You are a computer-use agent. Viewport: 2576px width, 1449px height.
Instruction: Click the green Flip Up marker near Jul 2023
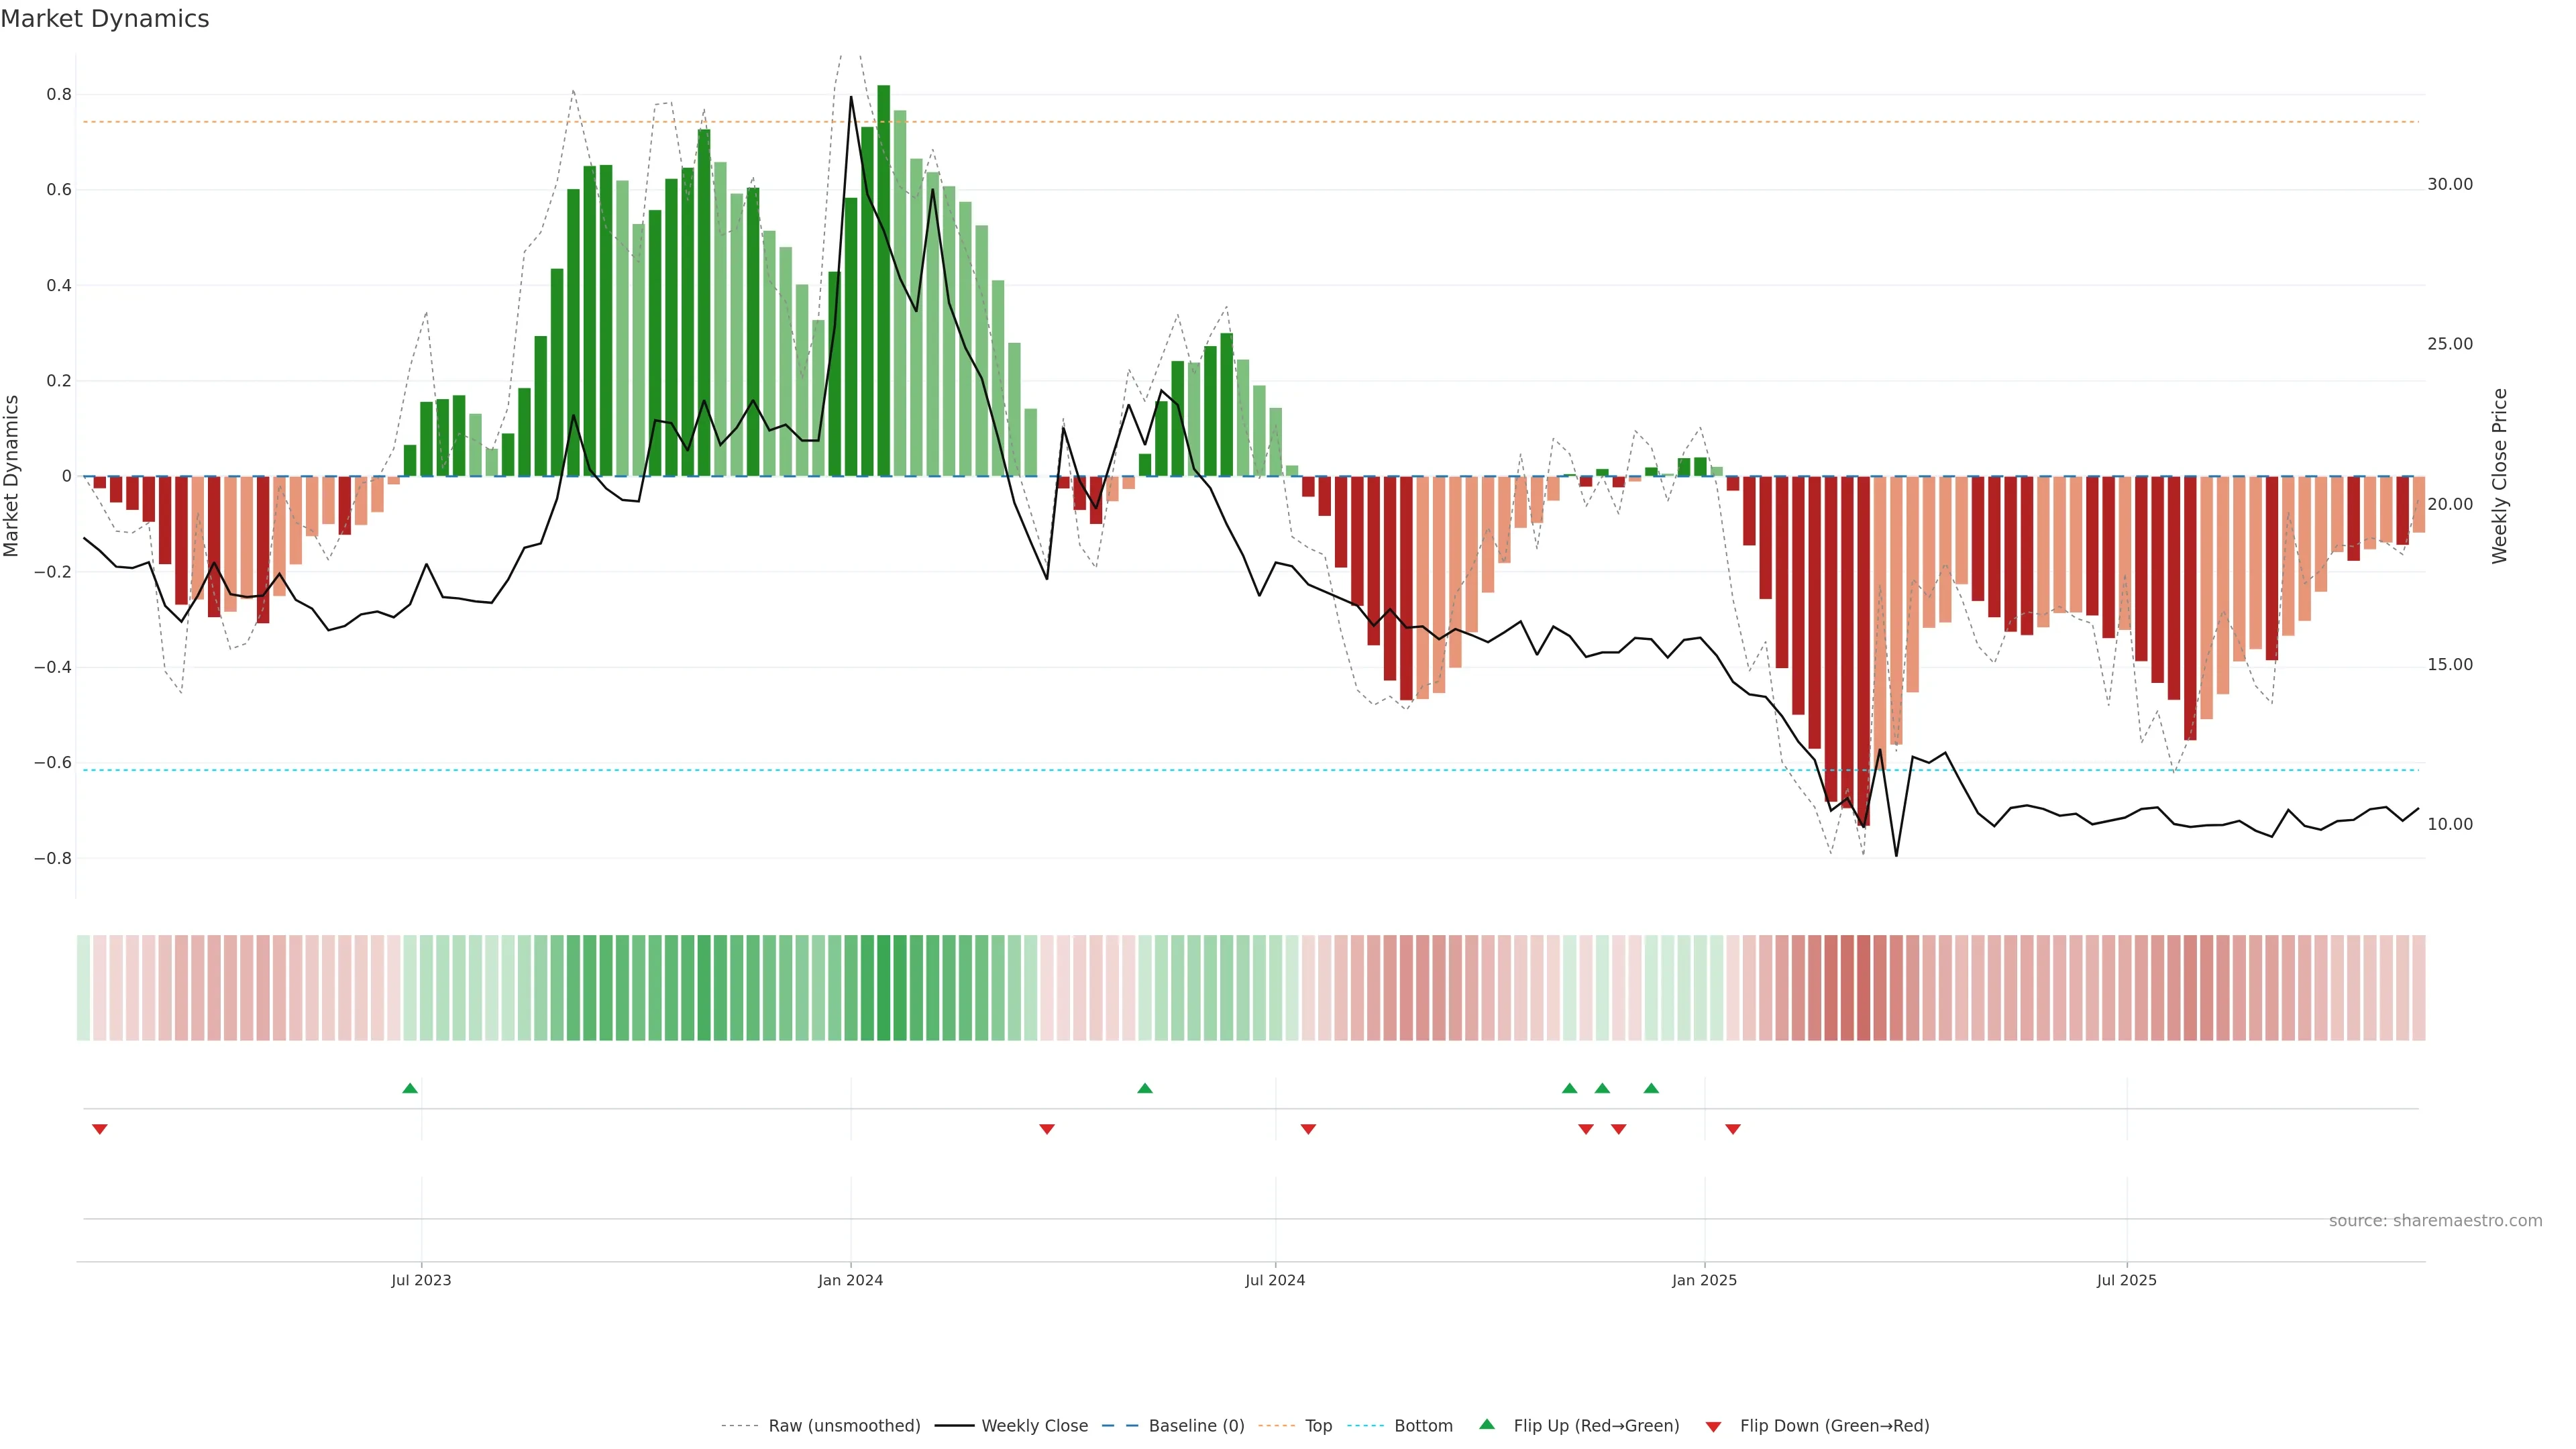(410, 1088)
